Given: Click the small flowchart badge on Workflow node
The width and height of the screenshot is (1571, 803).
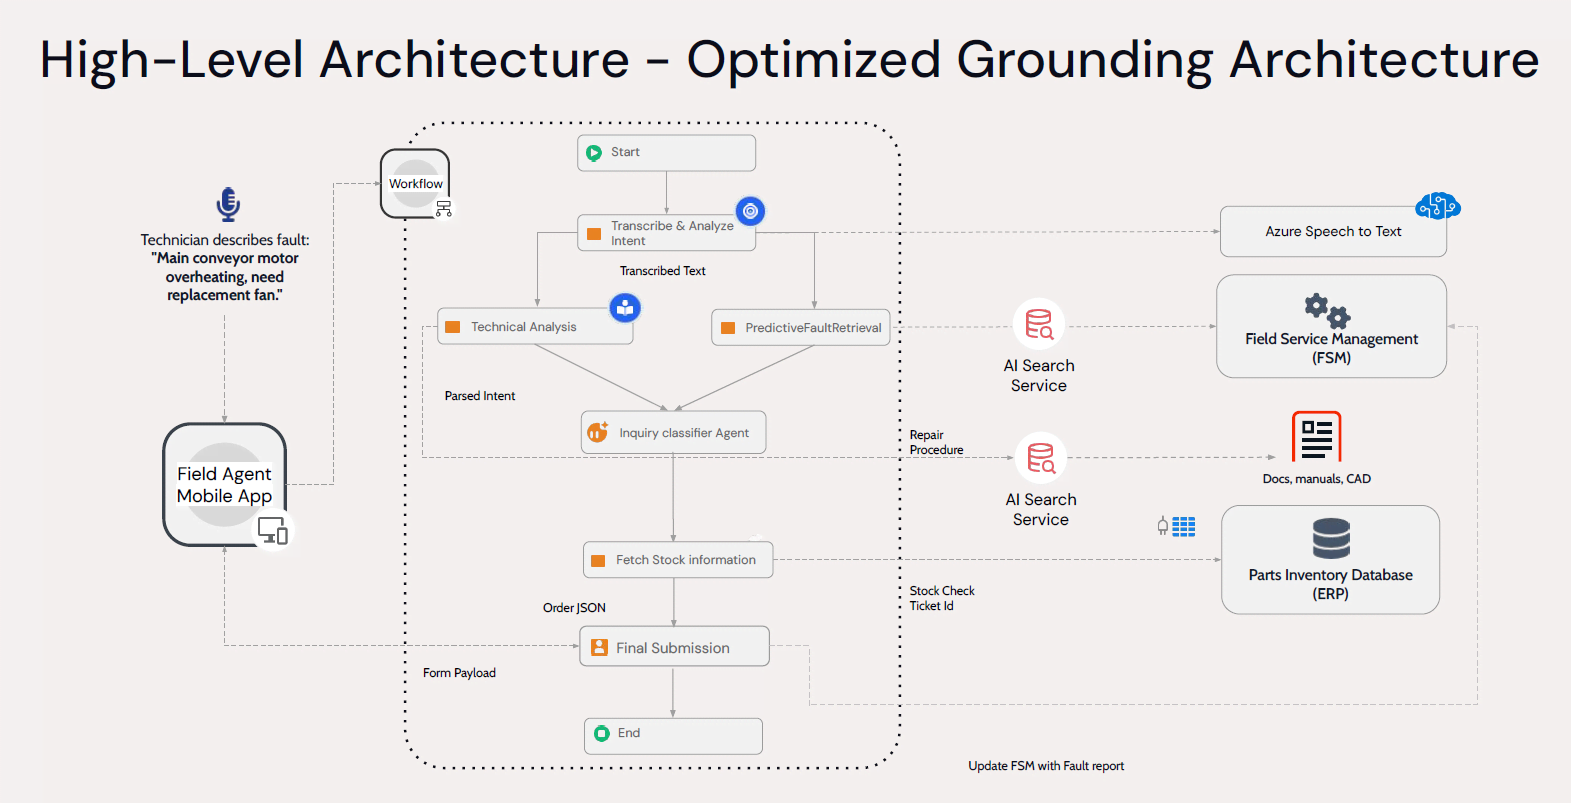Looking at the screenshot, I should click(x=444, y=208).
